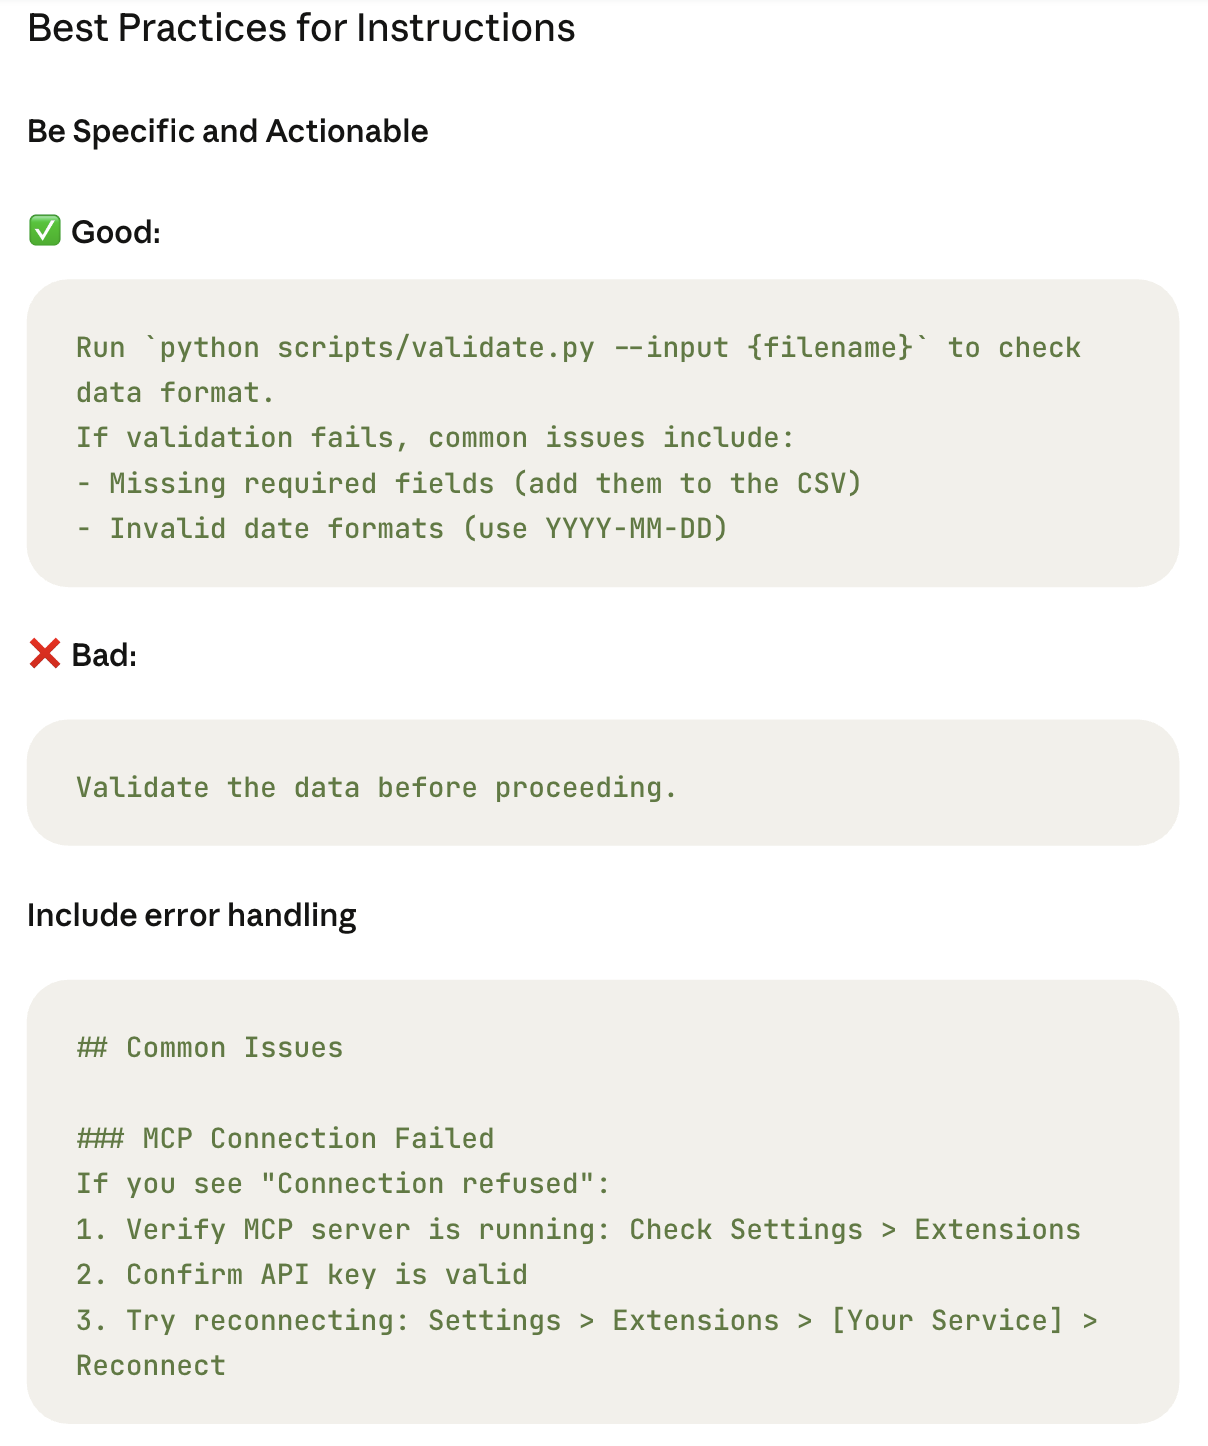This screenshot has height=1446, width=1208.
Task: Click the word Reconnect on the last line
Action: [x=151, y=1365]
